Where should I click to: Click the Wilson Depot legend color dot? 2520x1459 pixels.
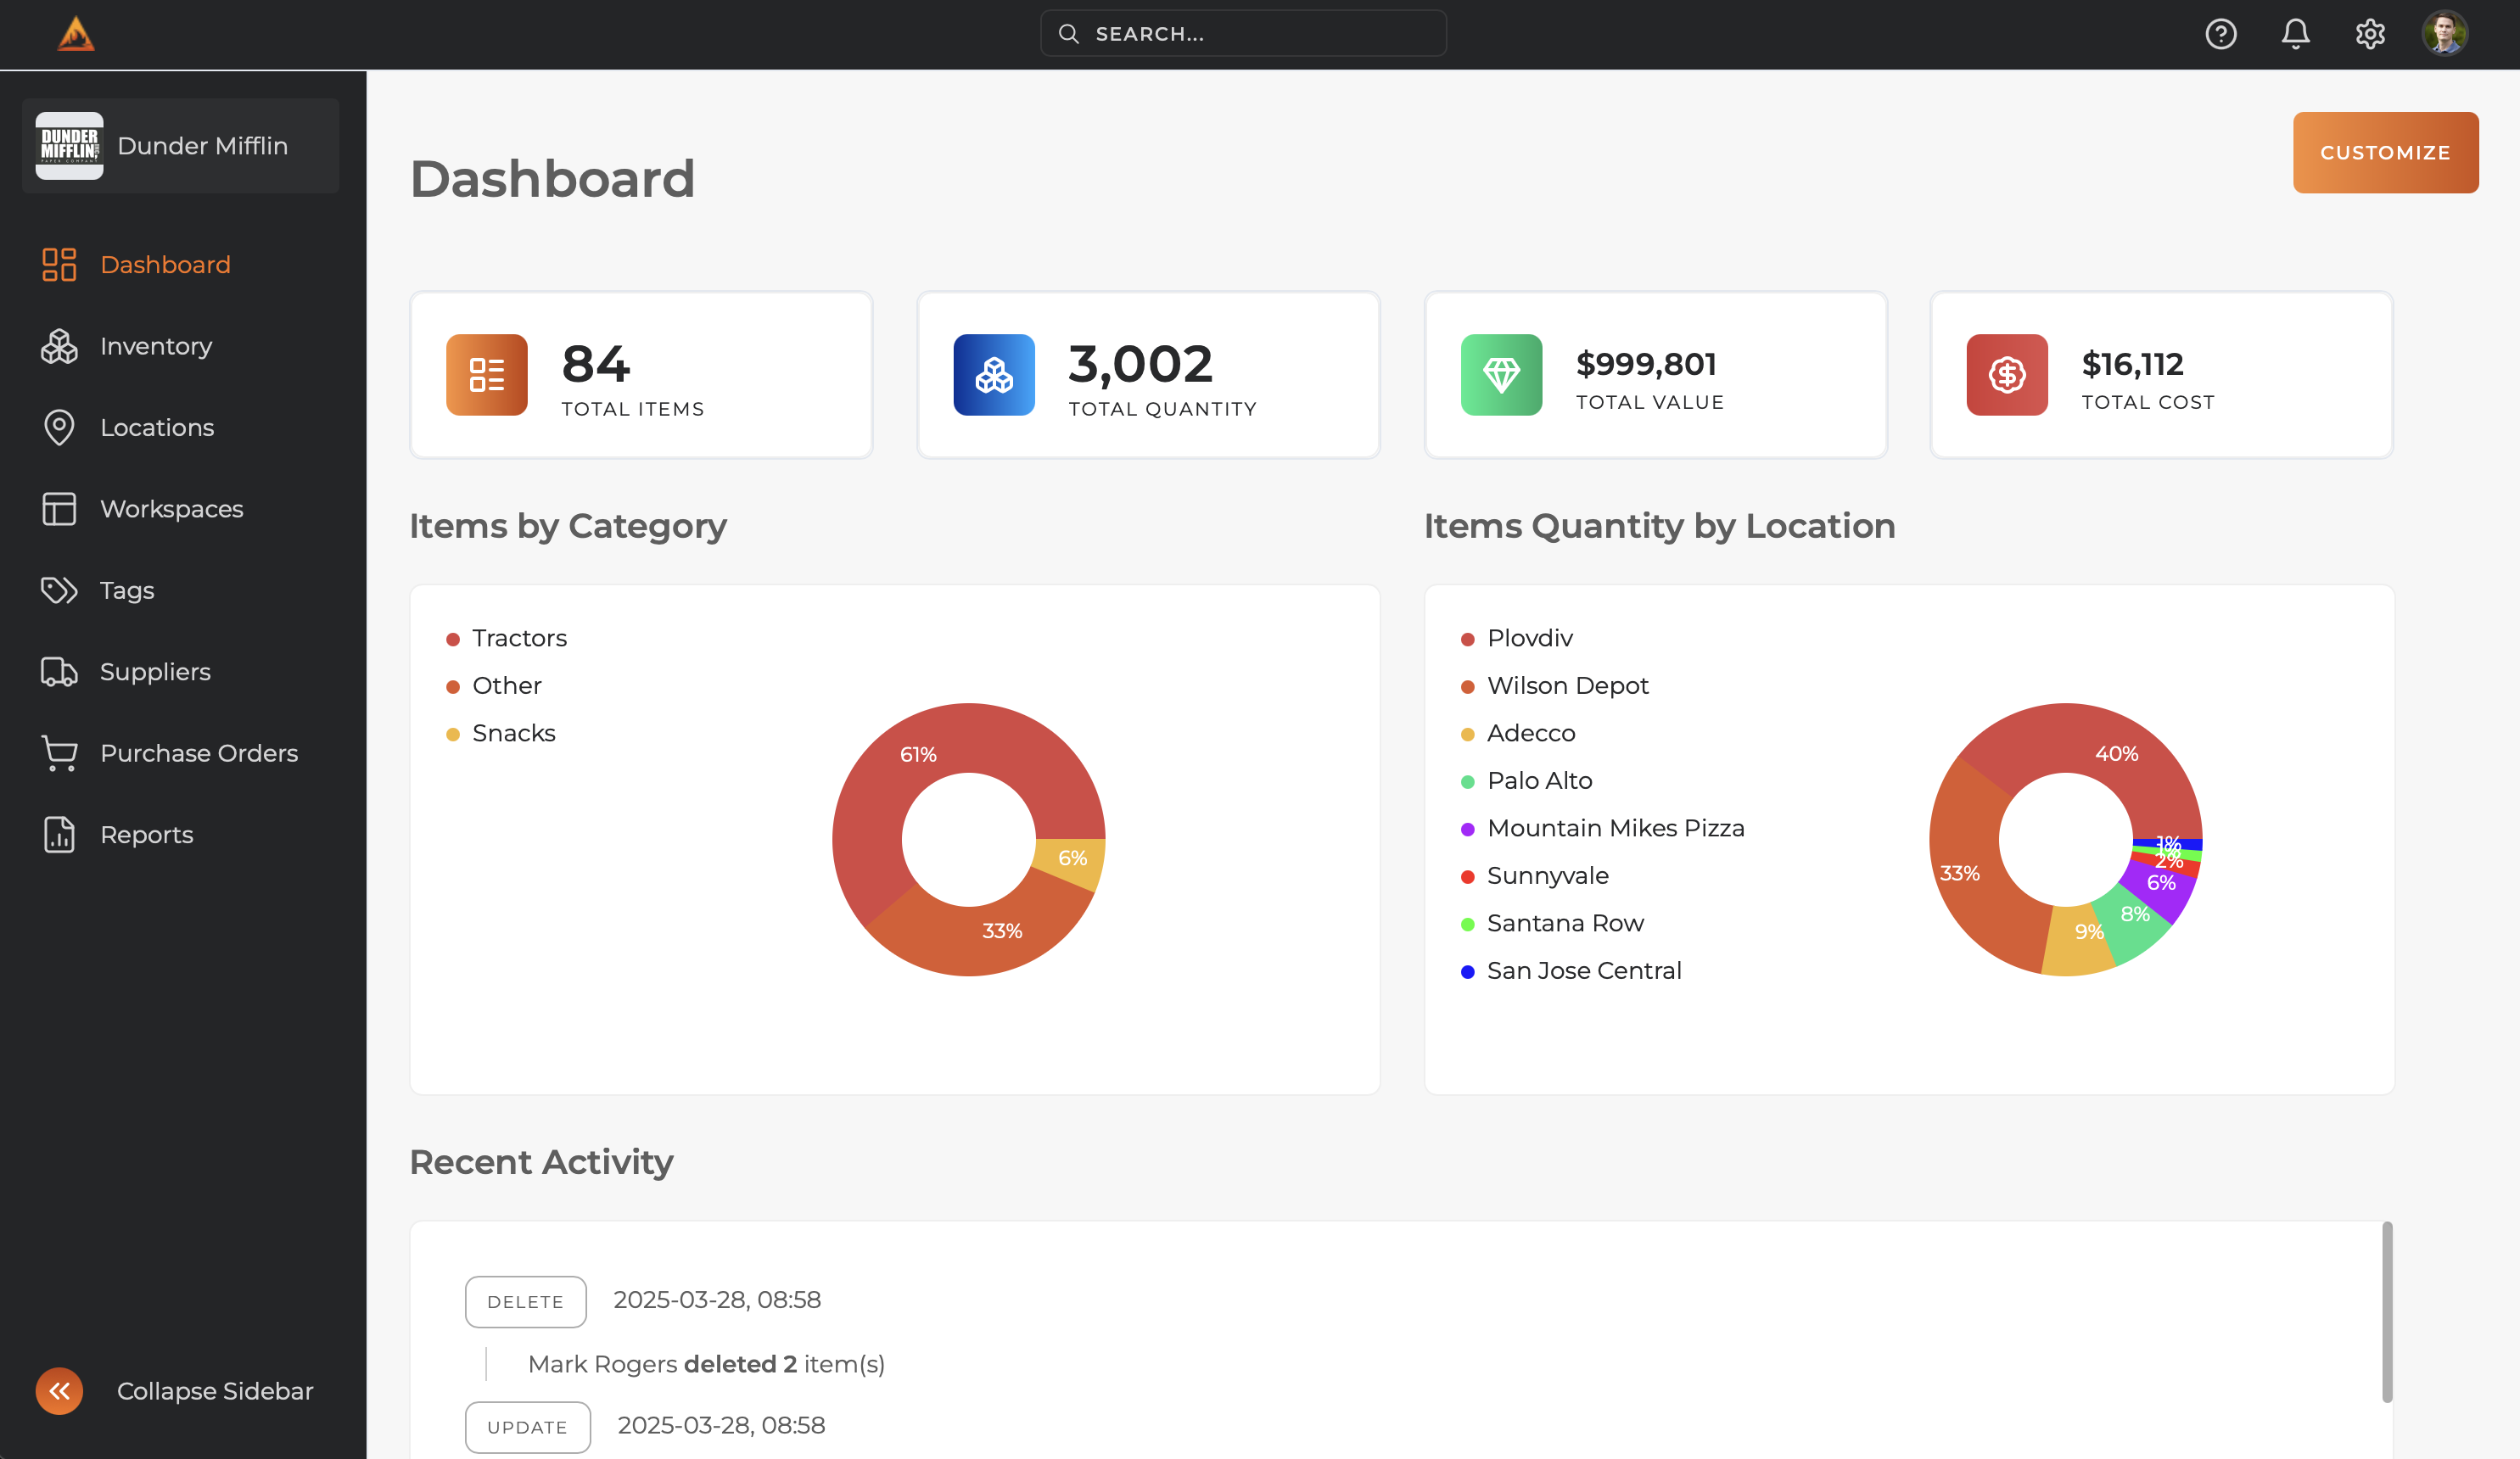click(x=1467, y=686)
